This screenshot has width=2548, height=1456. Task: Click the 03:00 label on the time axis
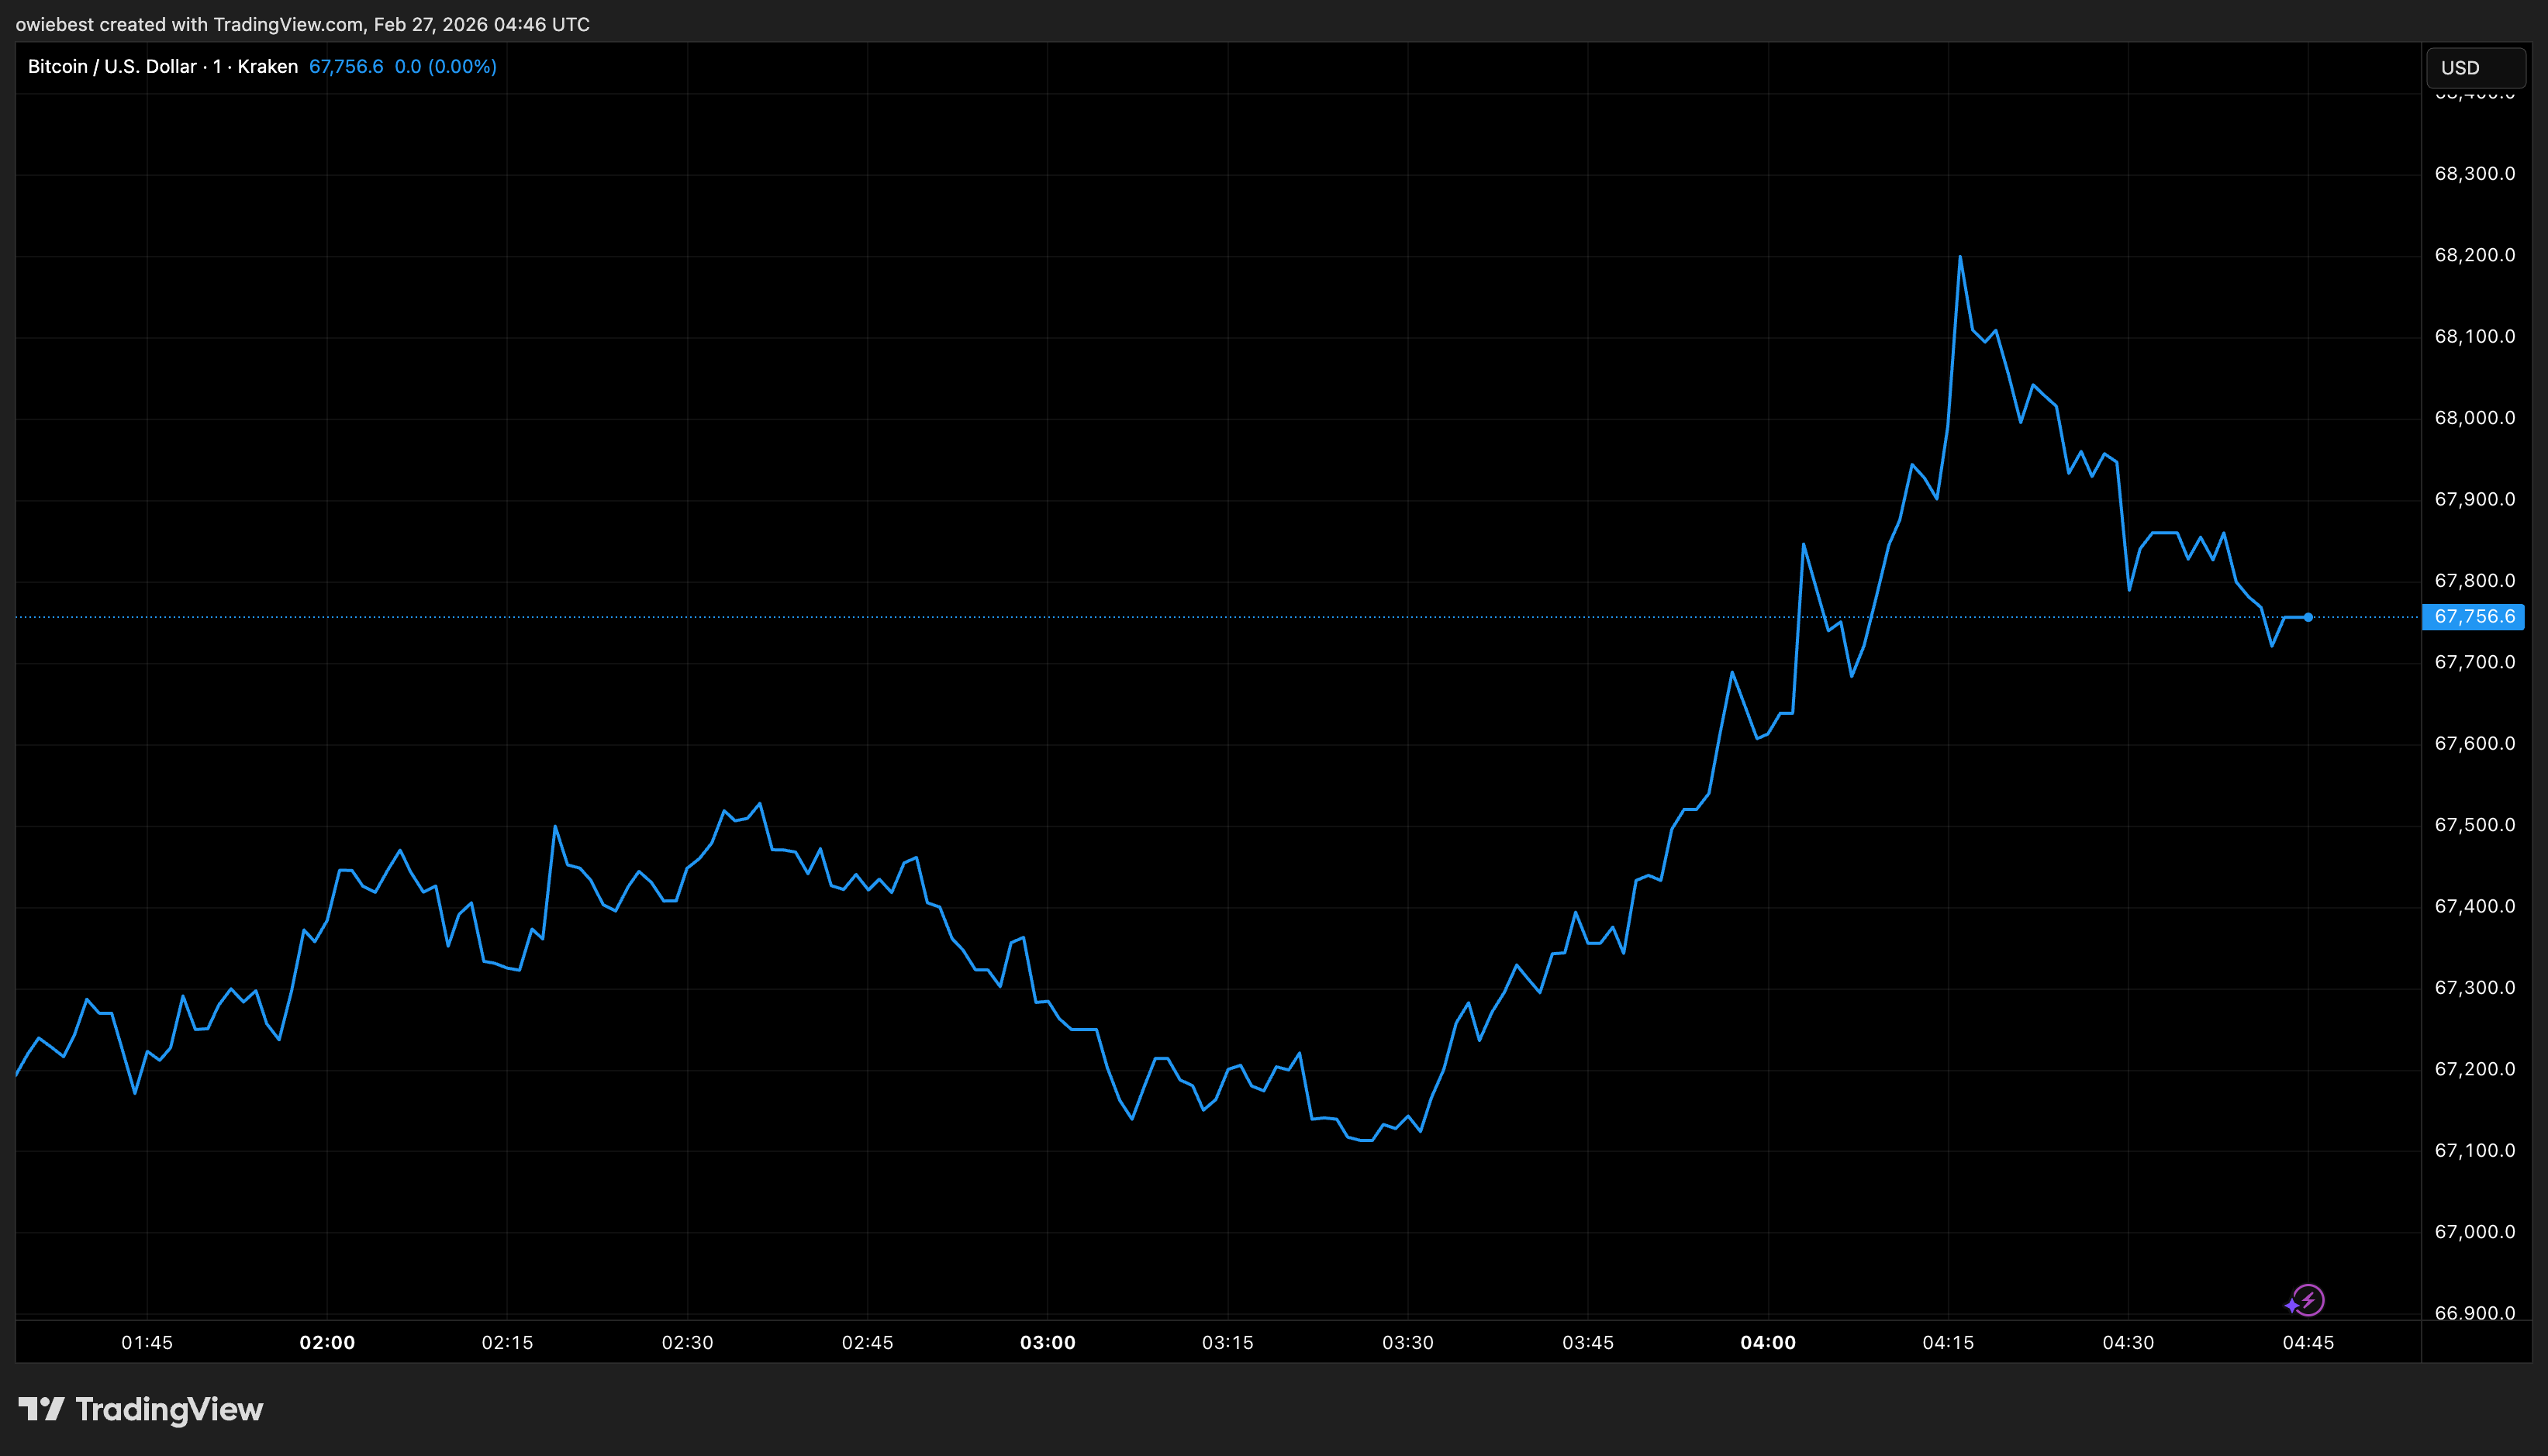pos(1047,1342)
